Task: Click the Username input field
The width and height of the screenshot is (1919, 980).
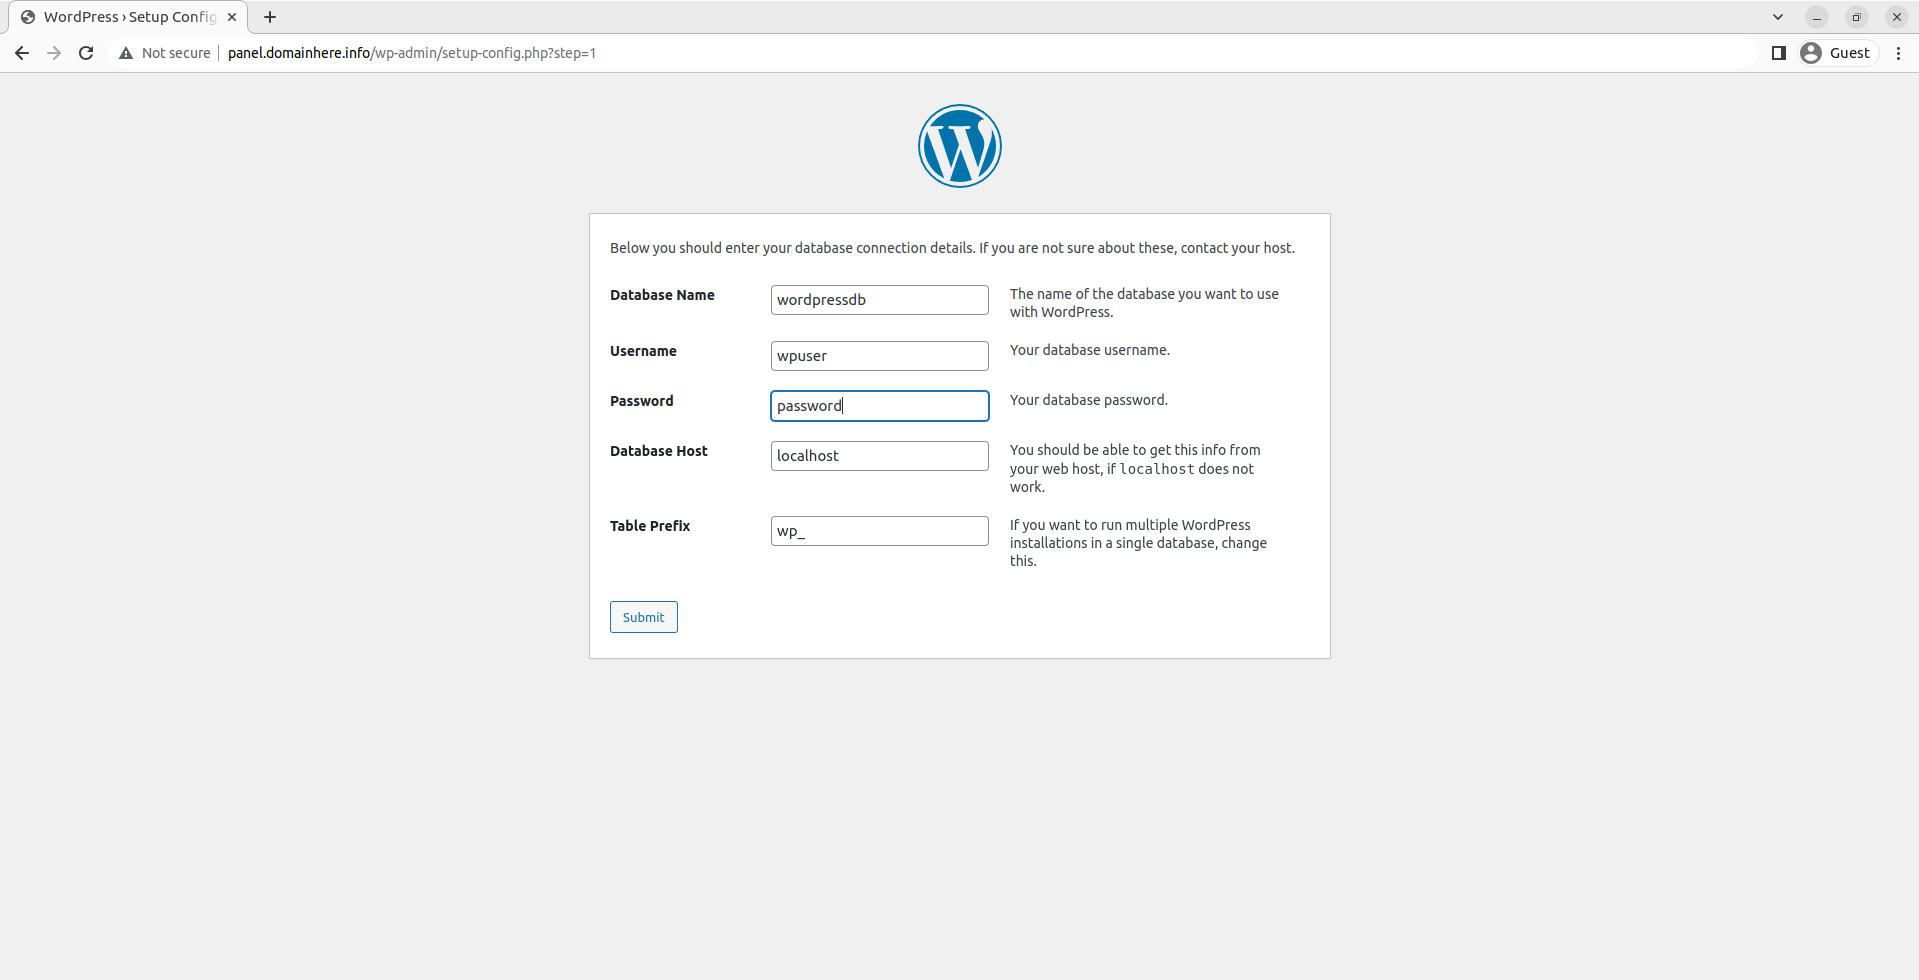Action: 880,356
